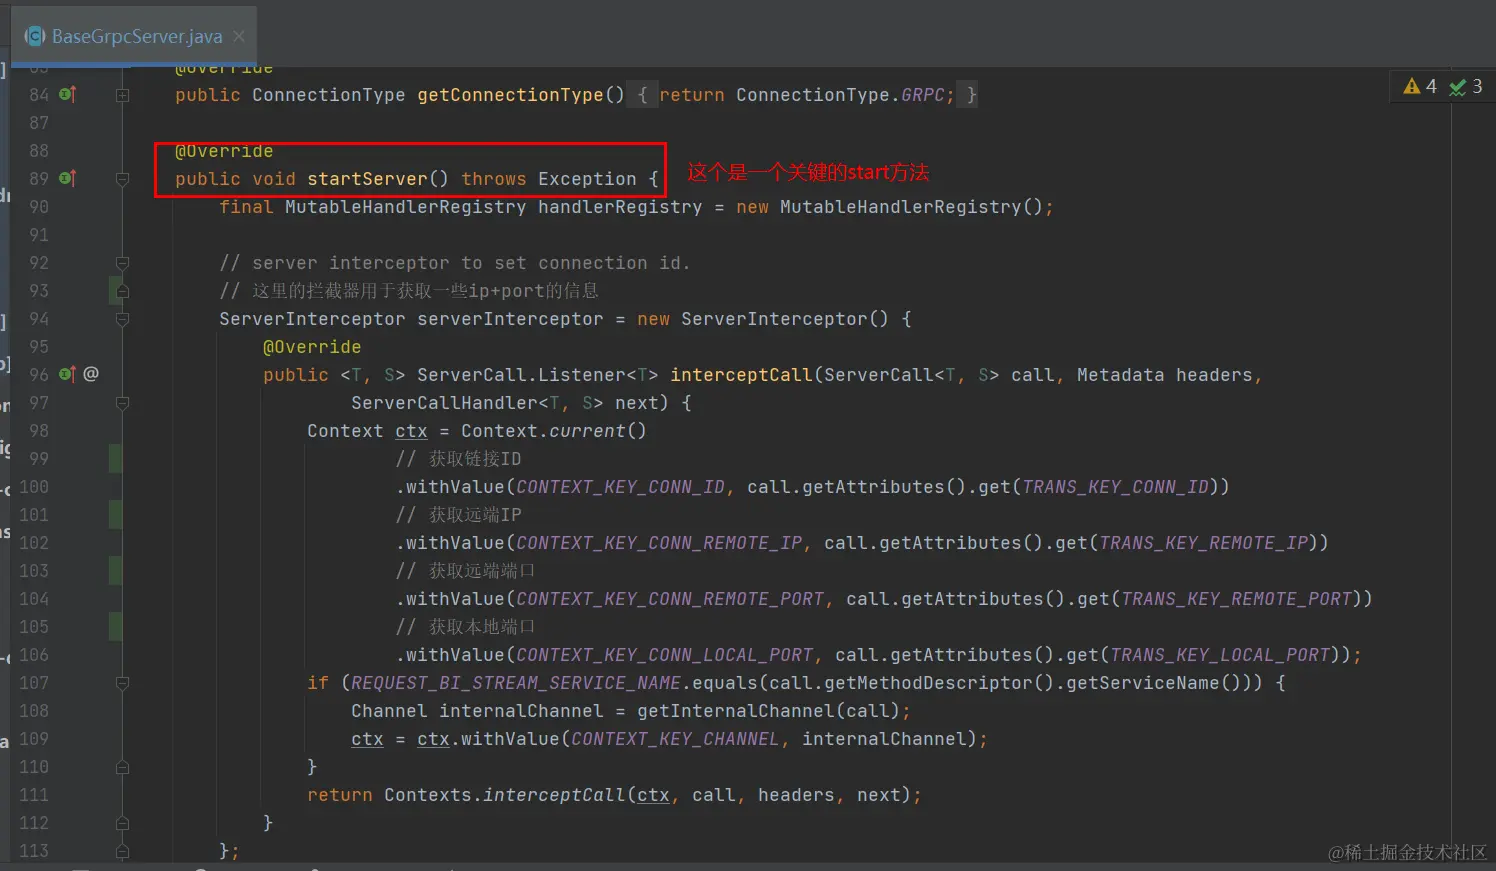The image size is (1496, 871).
Task: Collapse the ServerInterceptor anonymous class on line 94
Action: pos(122,319)
